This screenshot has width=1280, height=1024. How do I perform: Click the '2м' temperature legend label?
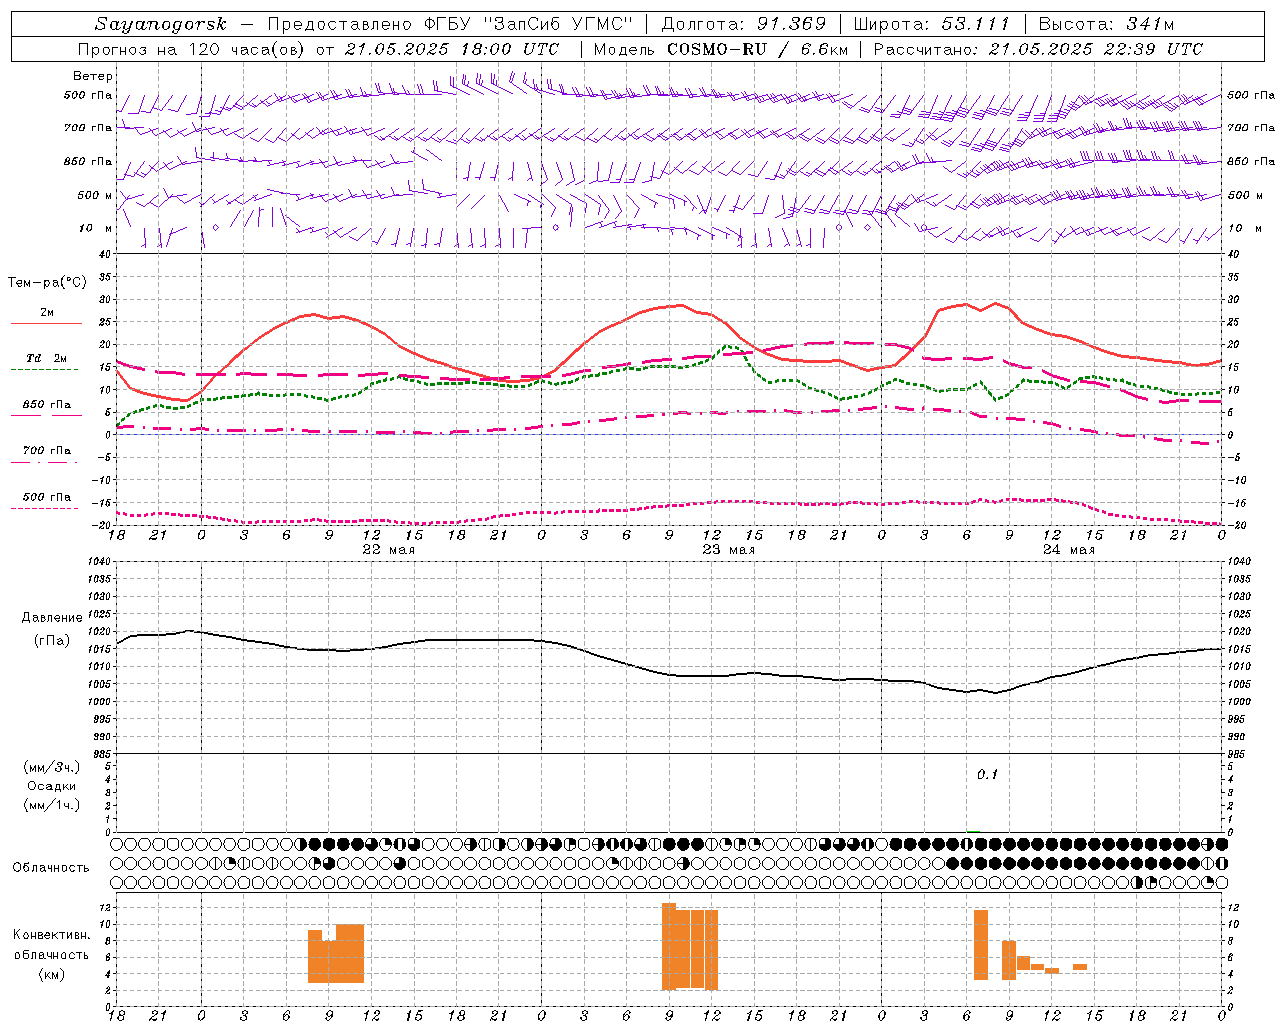47,313
